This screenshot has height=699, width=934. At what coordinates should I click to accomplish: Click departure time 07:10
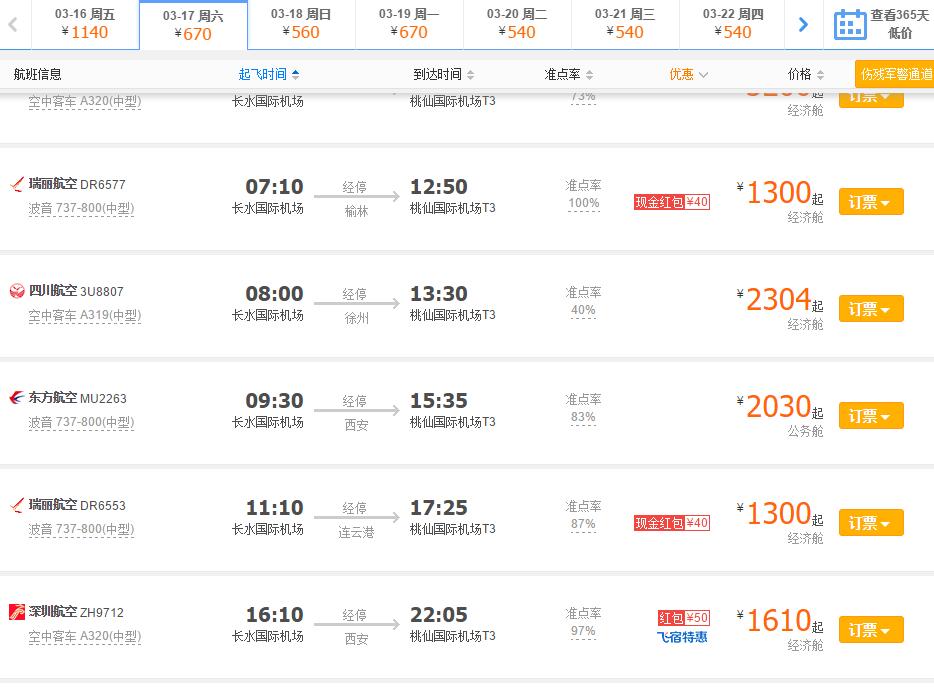pyautogui.click(x=275, y=187)
